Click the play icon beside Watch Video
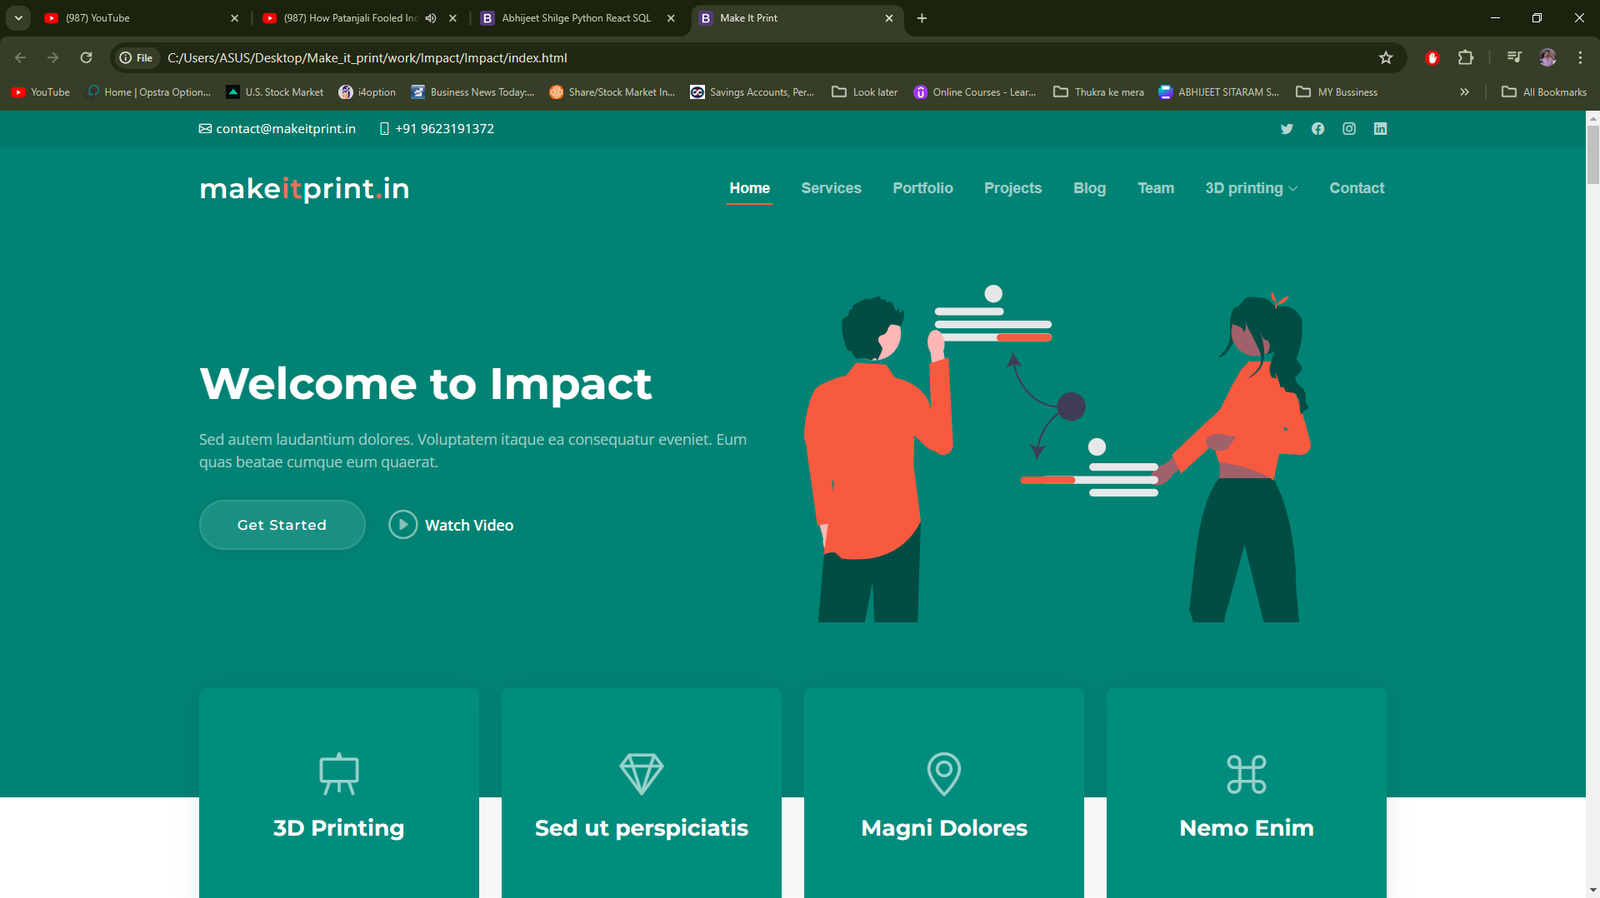The image size is (1600, 898). pyautogui.click(x=402, y=525)
